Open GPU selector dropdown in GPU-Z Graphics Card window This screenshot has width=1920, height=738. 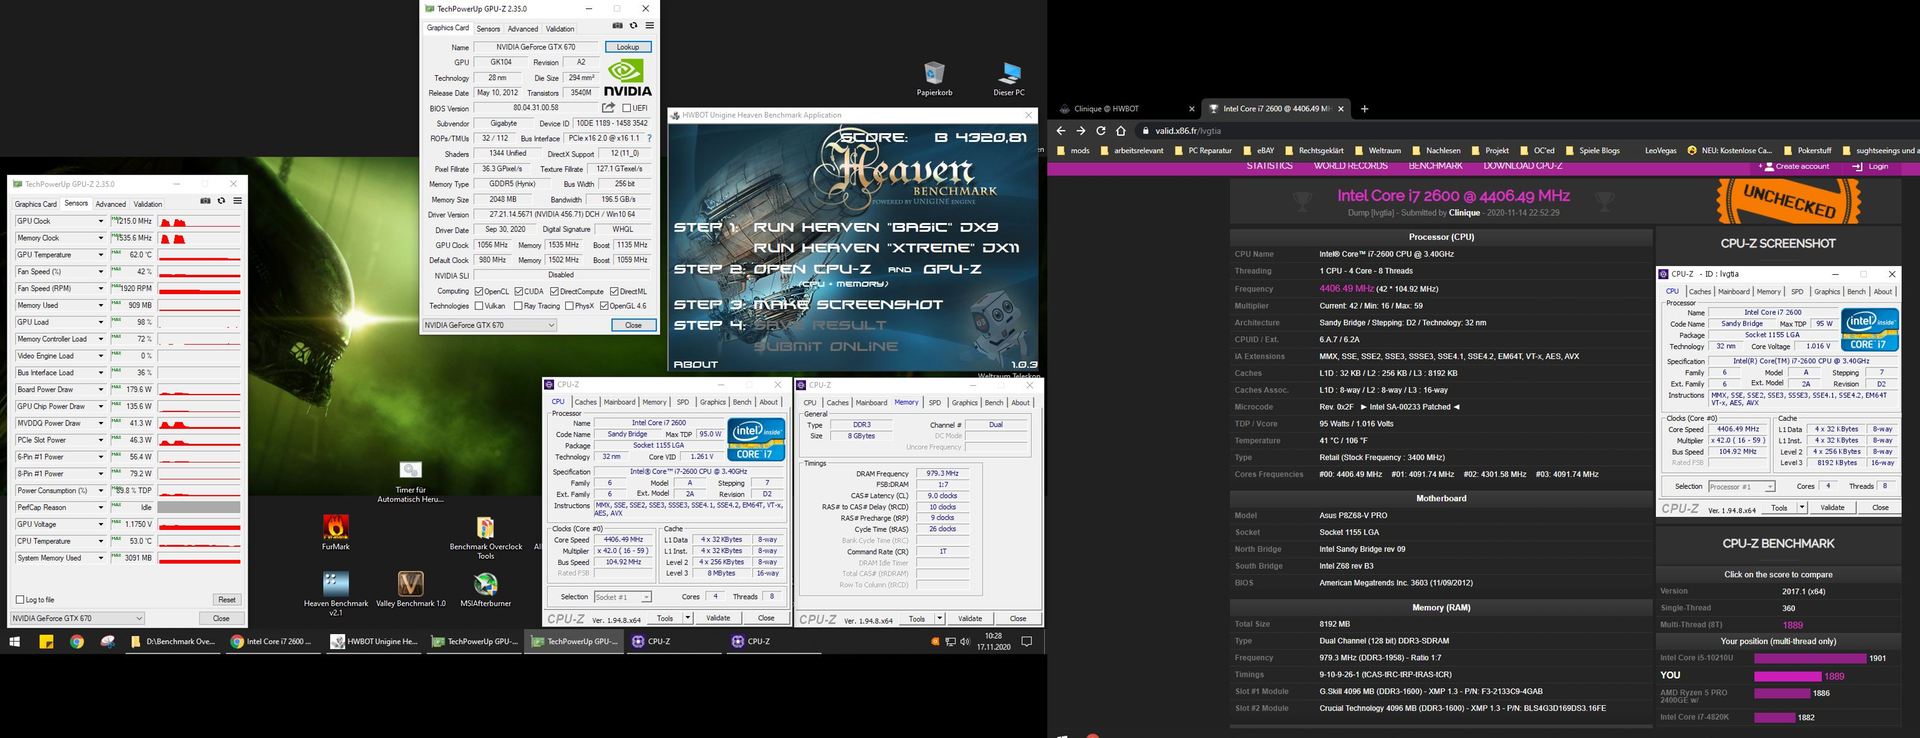coord(489,325)
